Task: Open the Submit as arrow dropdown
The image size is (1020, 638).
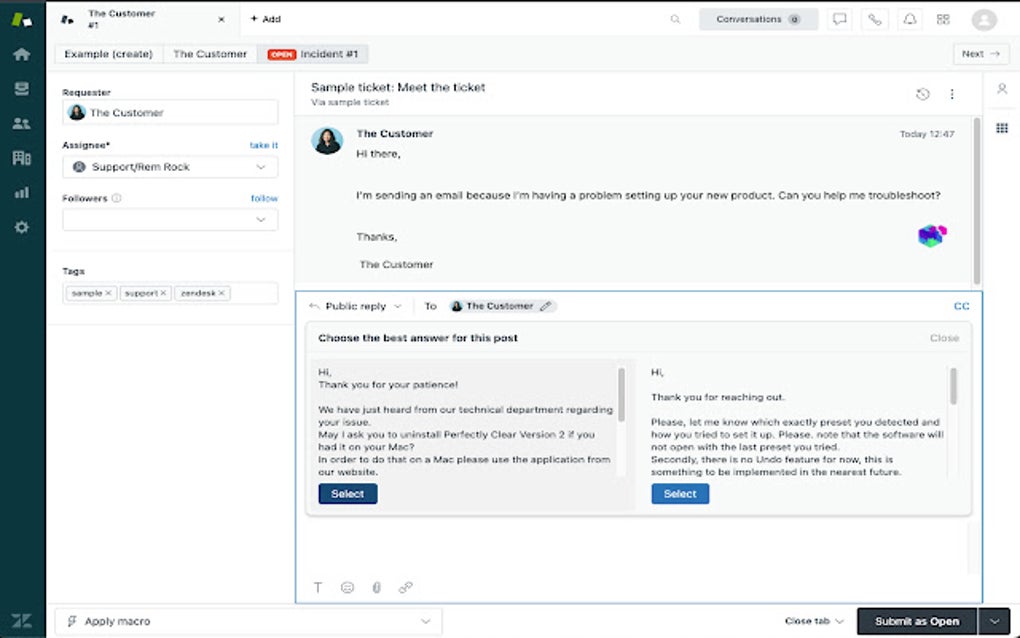Action: (x=995, y=621)
